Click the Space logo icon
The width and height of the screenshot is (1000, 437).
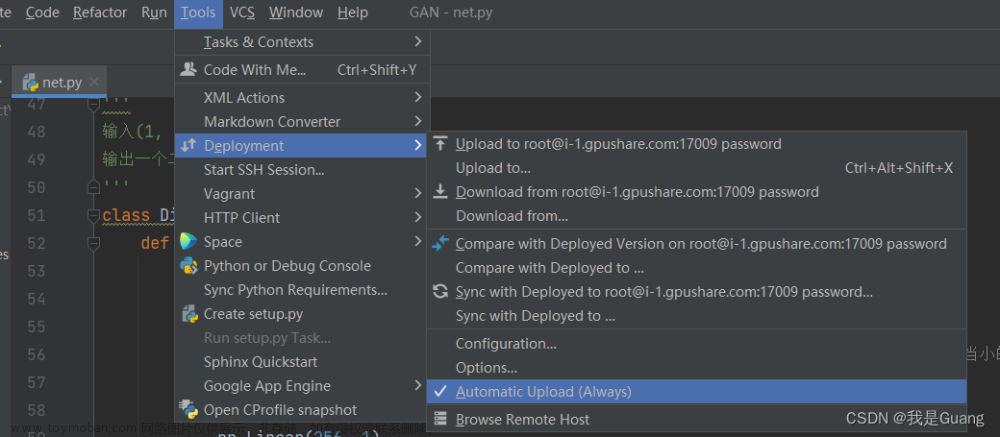coord(188,242)
